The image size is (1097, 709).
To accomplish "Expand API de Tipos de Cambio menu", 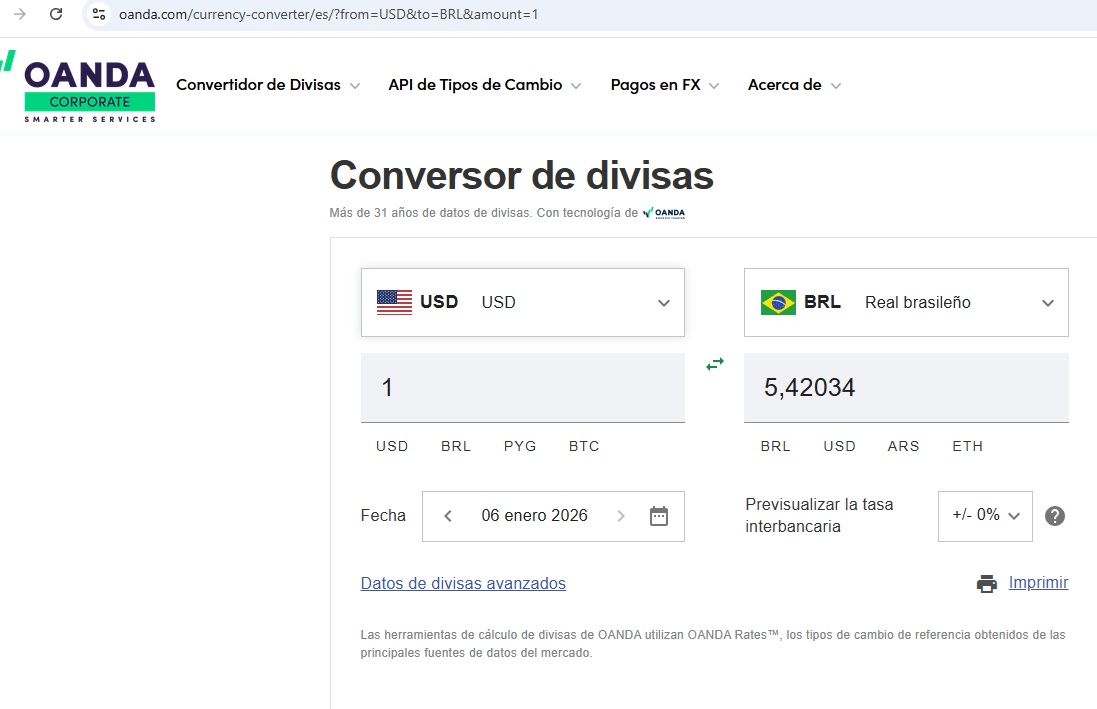I will point(484,85).
